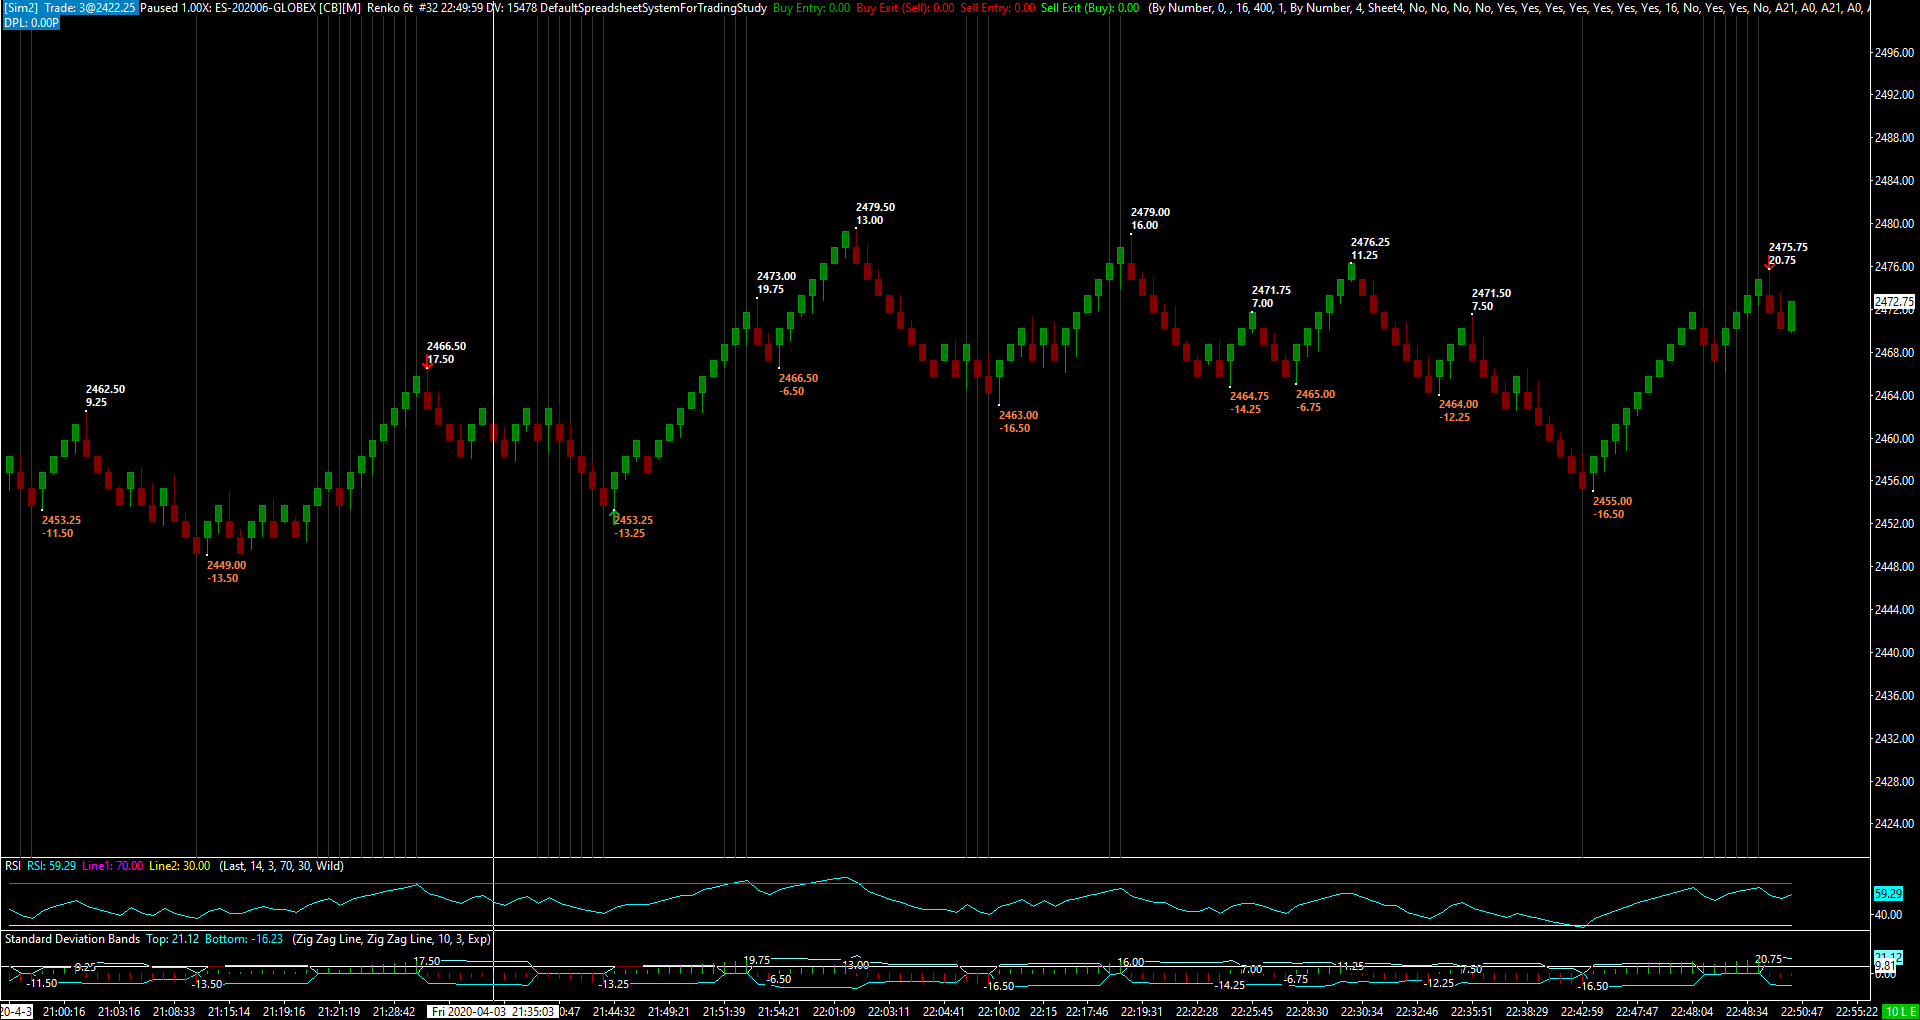The height and width of the screenshot is (1020, 1920).
Task: Click the highlighted date Fri 2020-04-03 21:35:03
Action: [492, 1012]
